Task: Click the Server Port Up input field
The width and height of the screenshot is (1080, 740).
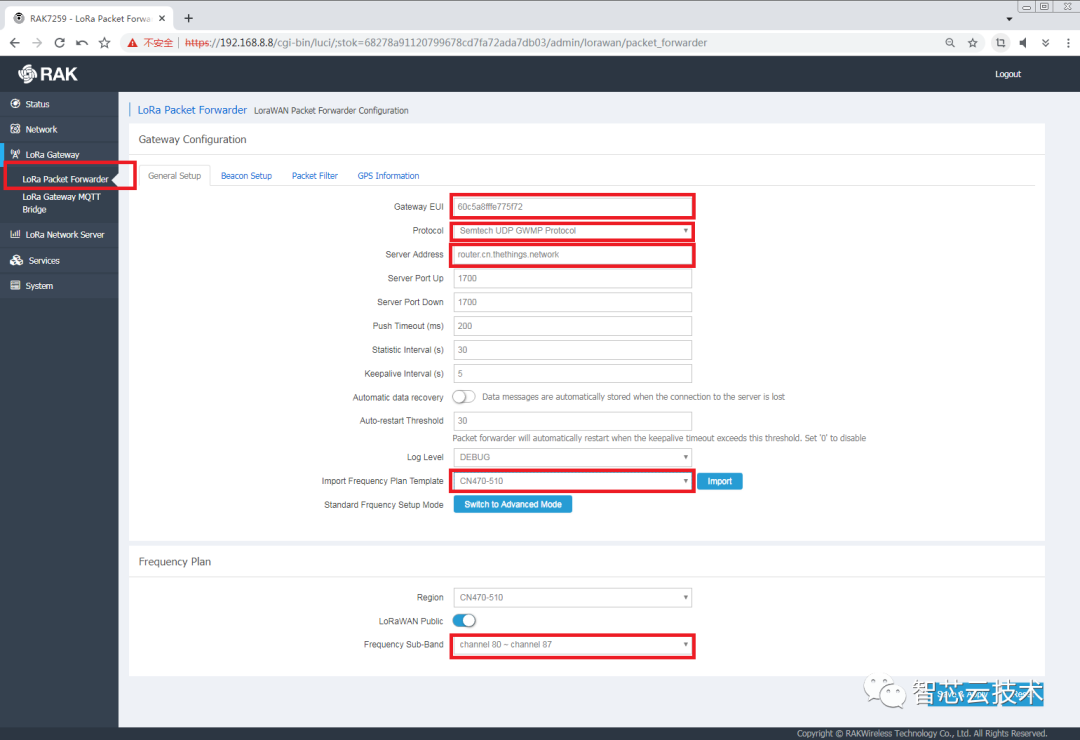Action: pyautogui.click(x=572, y=278)
